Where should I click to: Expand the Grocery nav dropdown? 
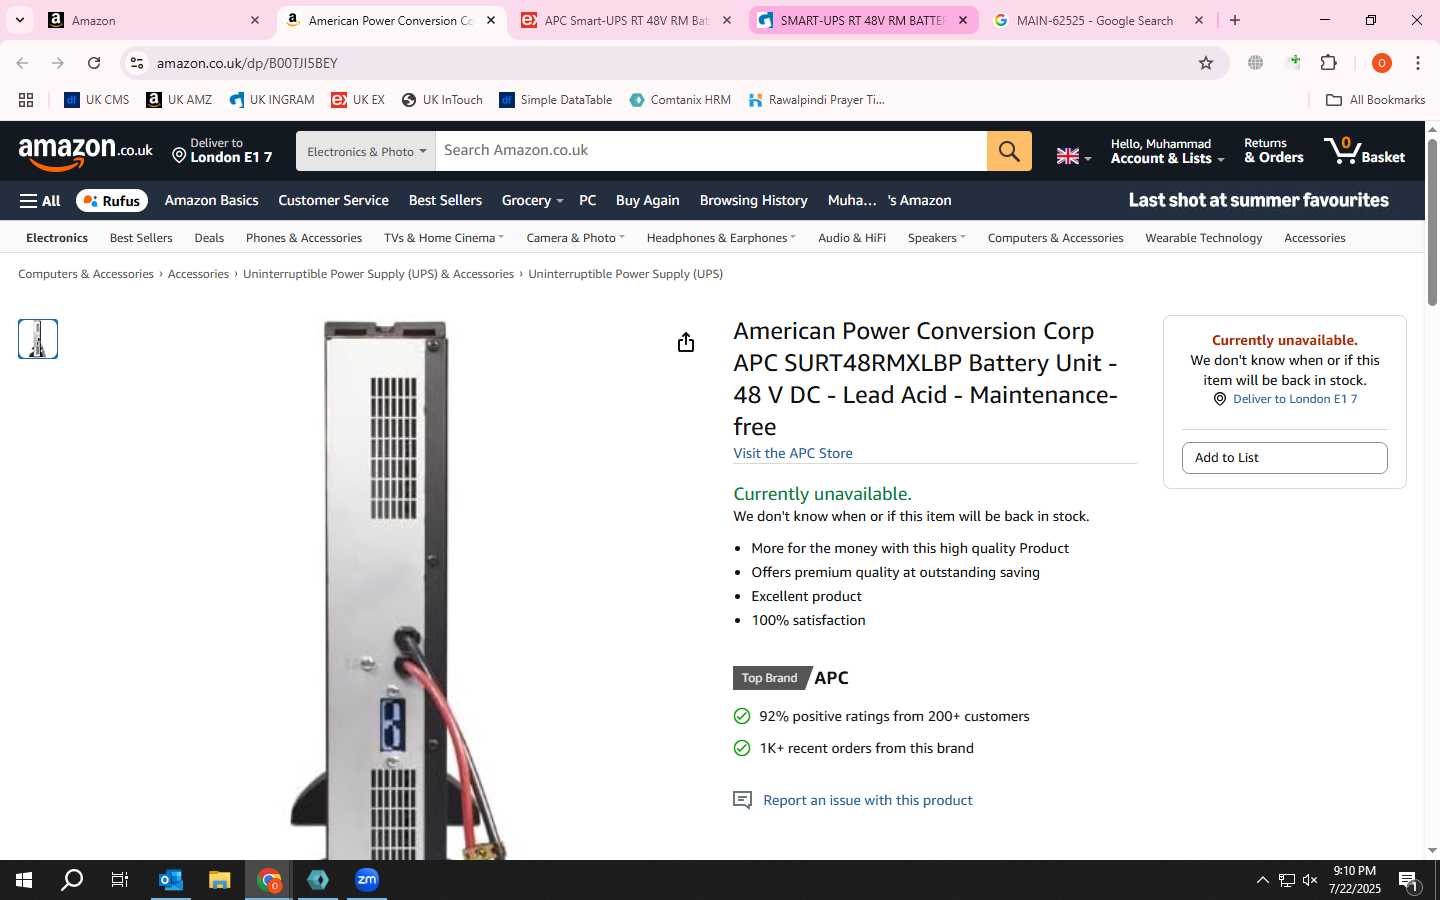[532, 201]
